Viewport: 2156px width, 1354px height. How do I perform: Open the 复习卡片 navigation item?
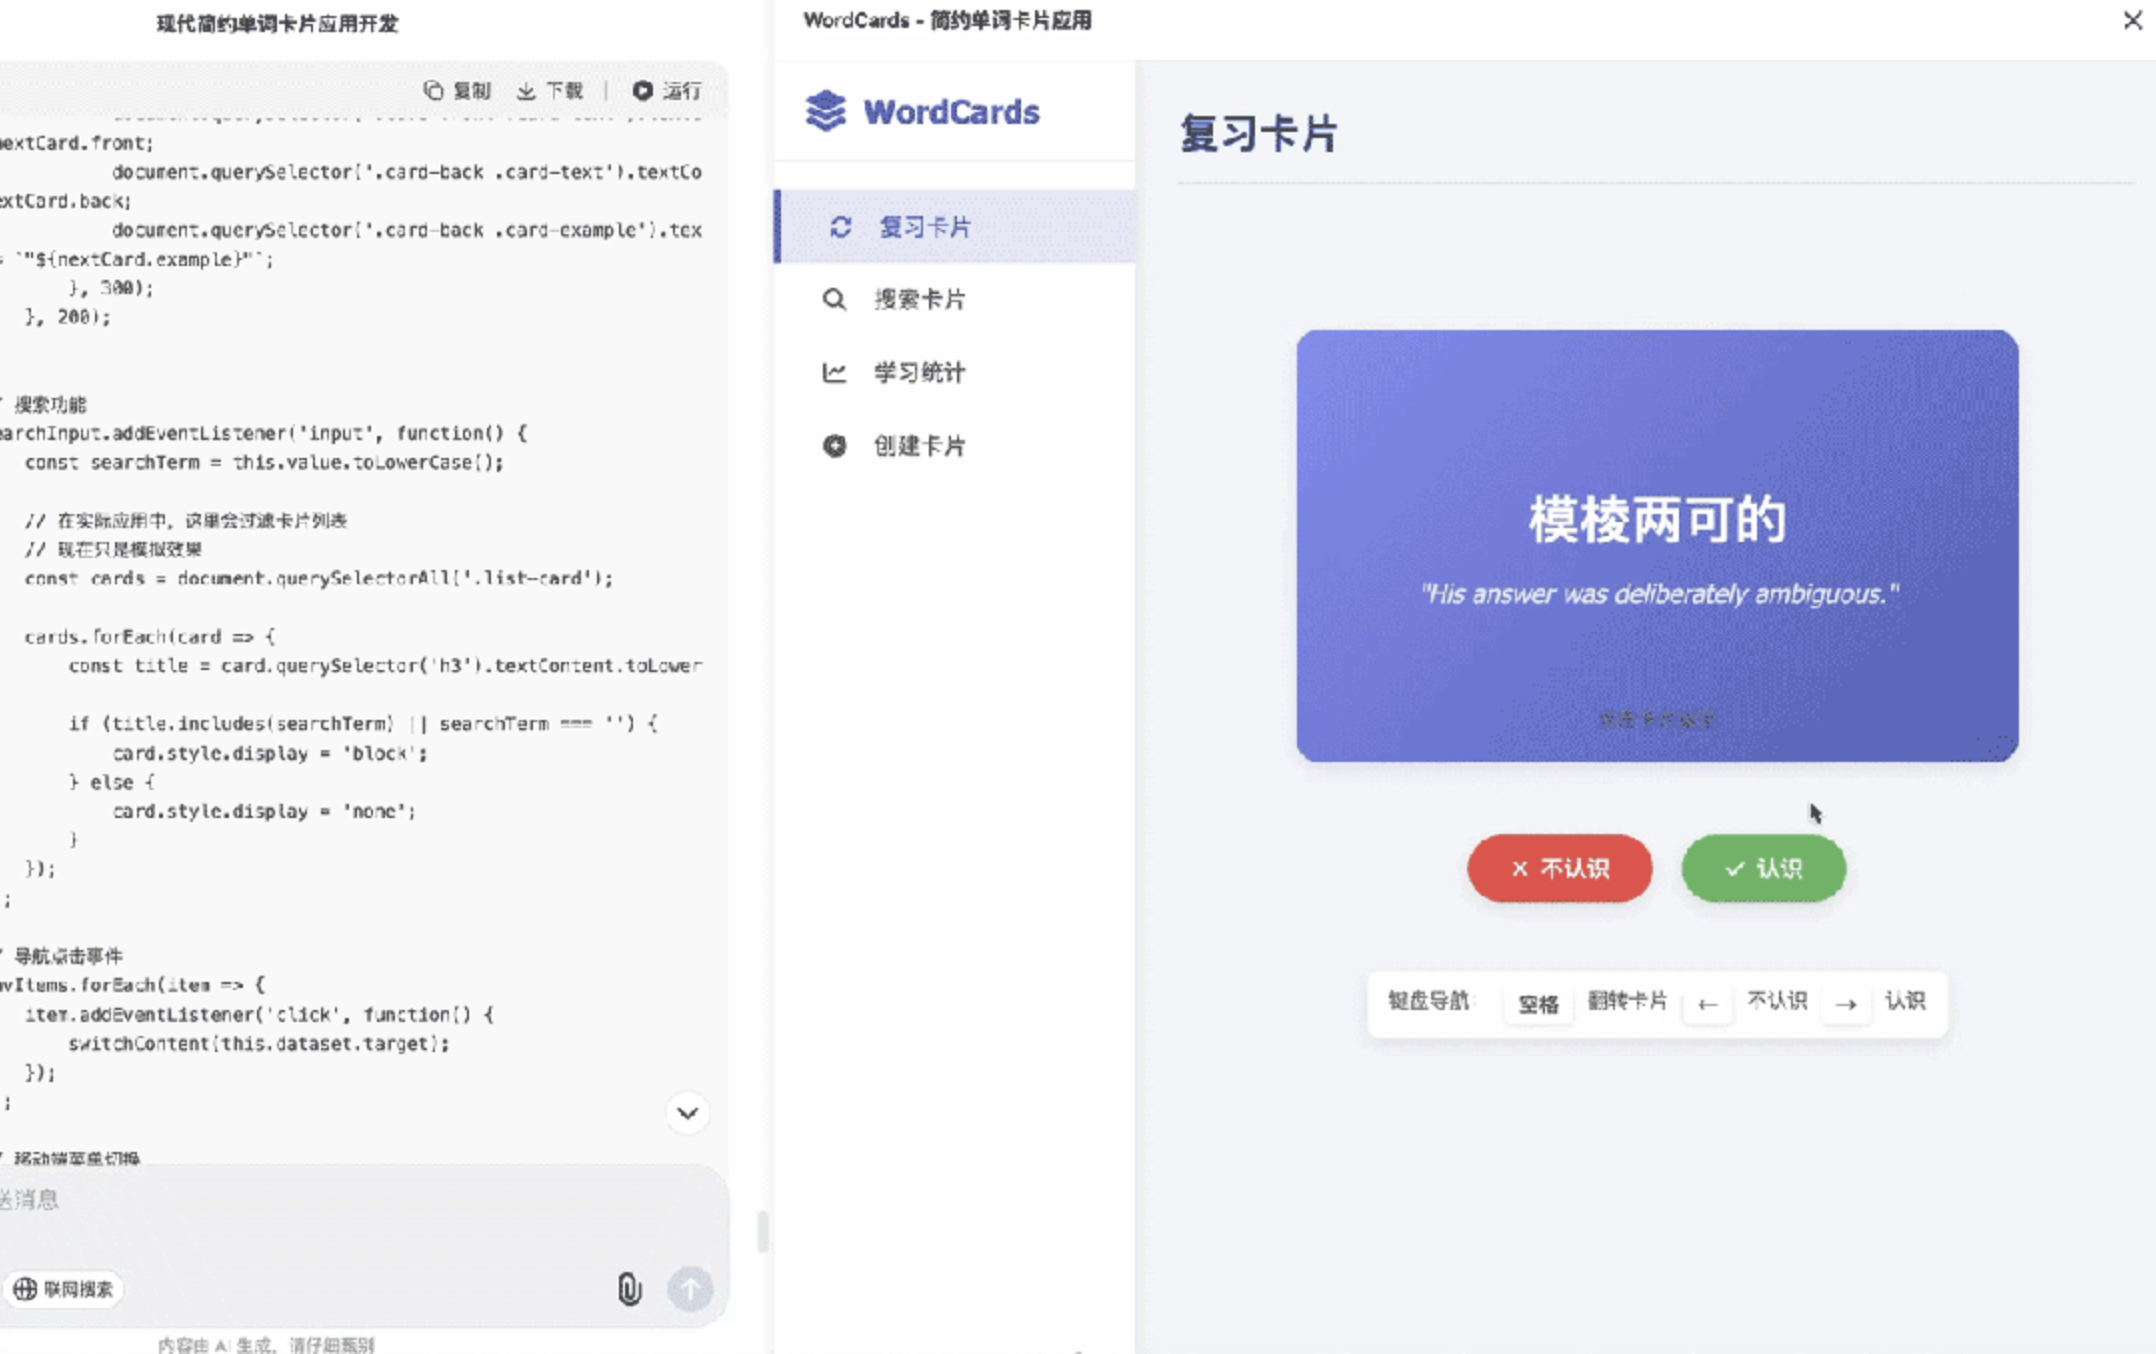pyautogui.click(x=923, y=227)
